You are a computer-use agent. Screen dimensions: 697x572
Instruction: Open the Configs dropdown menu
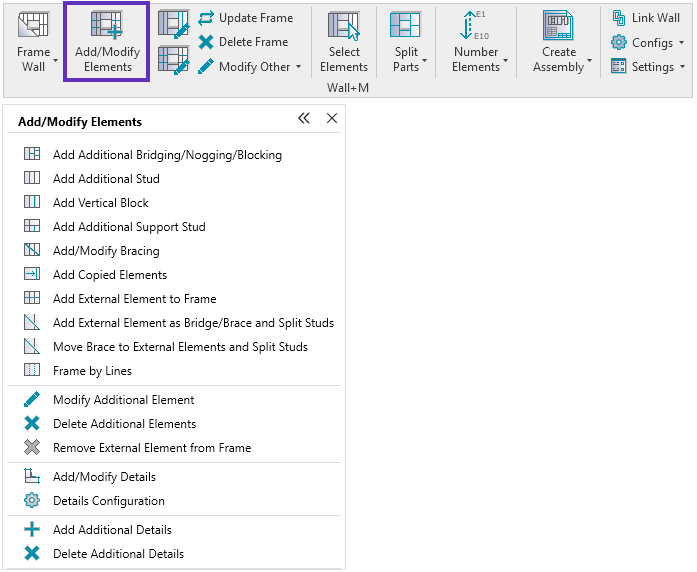click(649, 43)
